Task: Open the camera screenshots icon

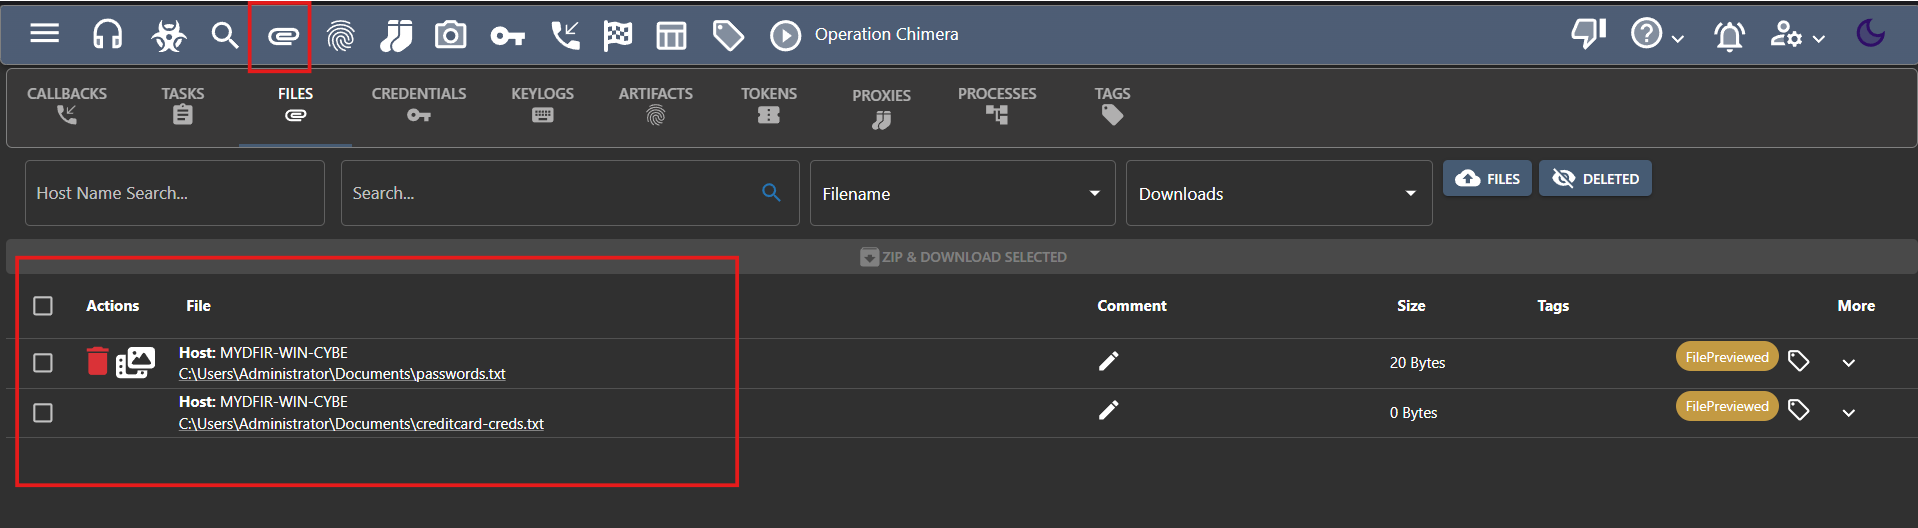Action: [x=450, y=35]
